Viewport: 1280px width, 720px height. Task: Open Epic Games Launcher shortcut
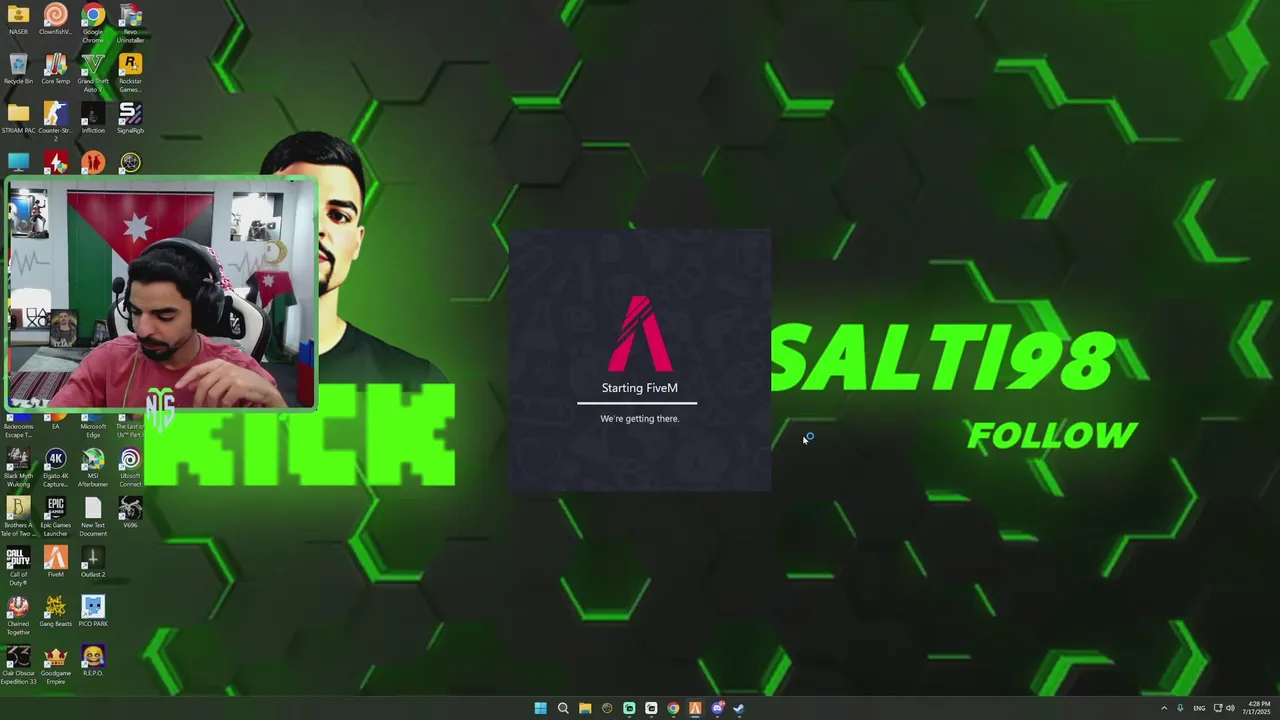click(x=55, y=517)
